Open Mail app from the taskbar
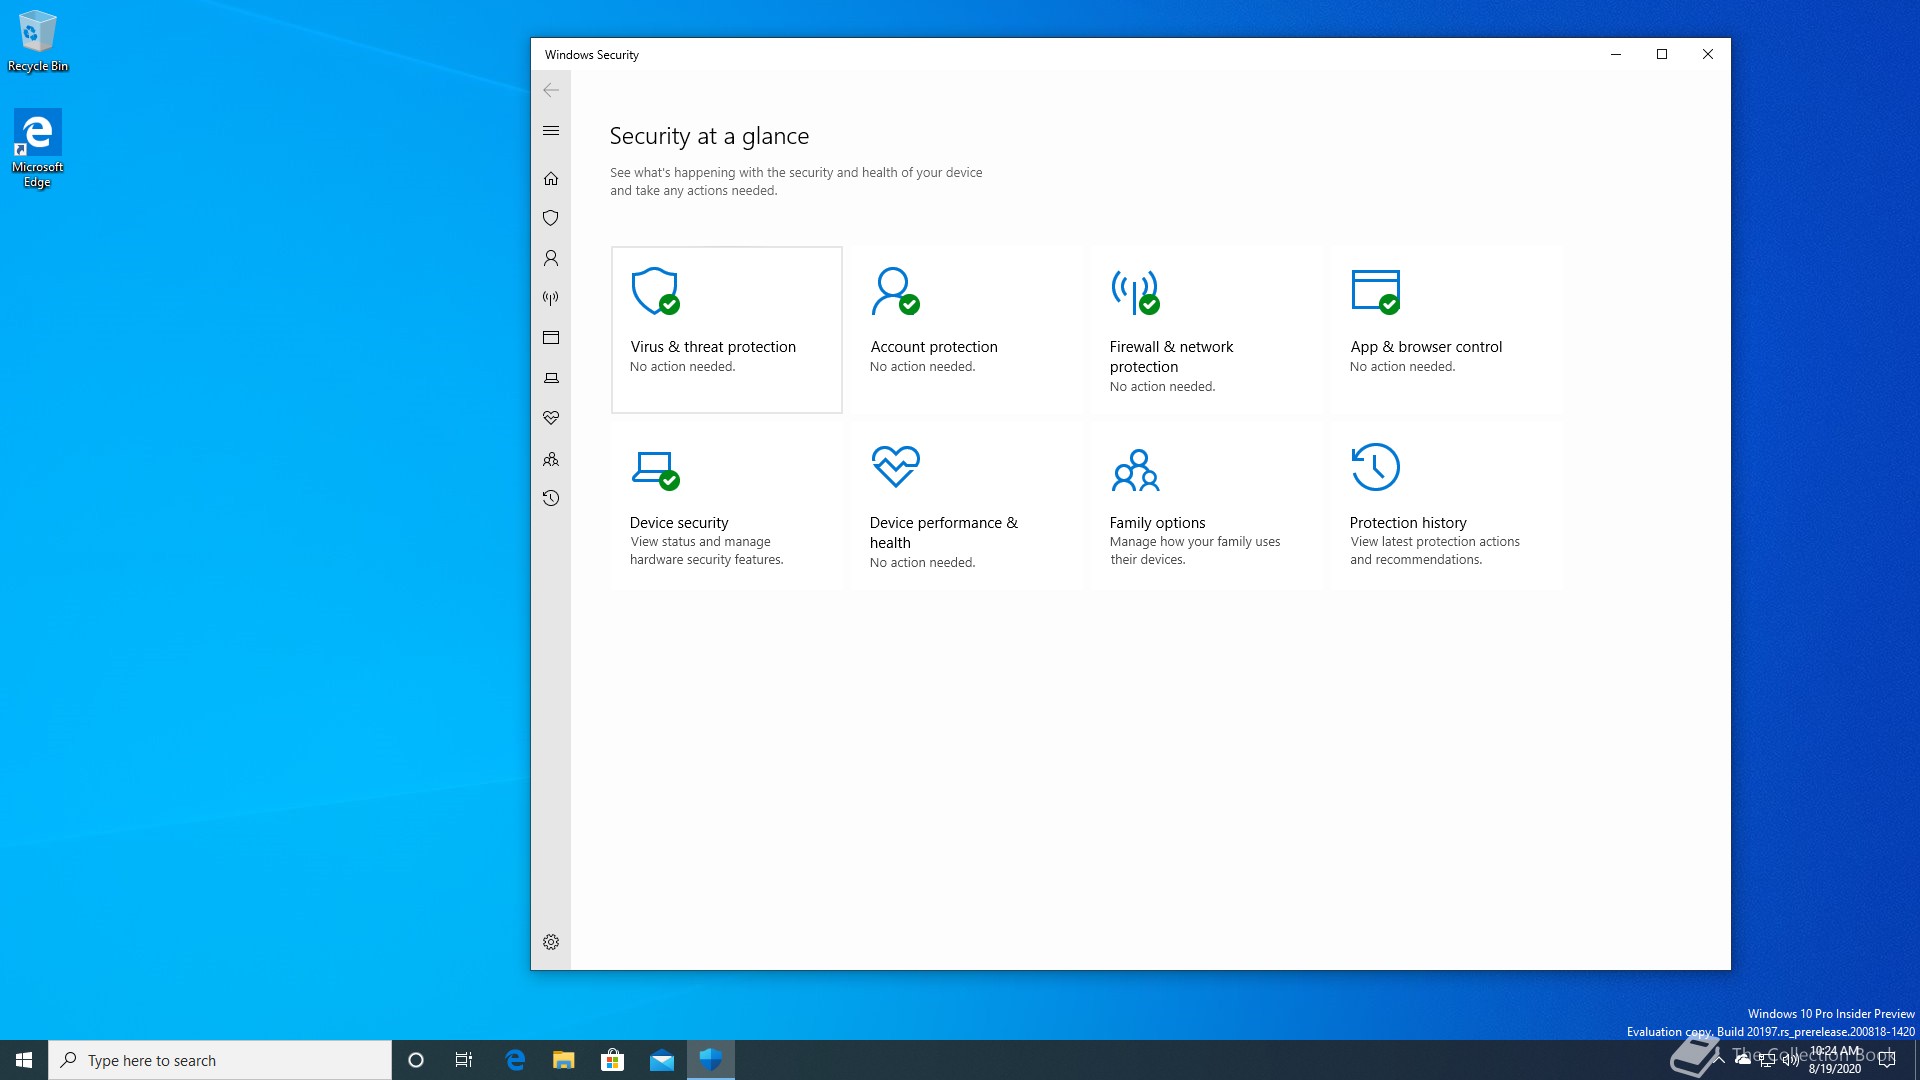Image resolution: width=1920 pixels, height=1080 pixels. pos(662,1060)
